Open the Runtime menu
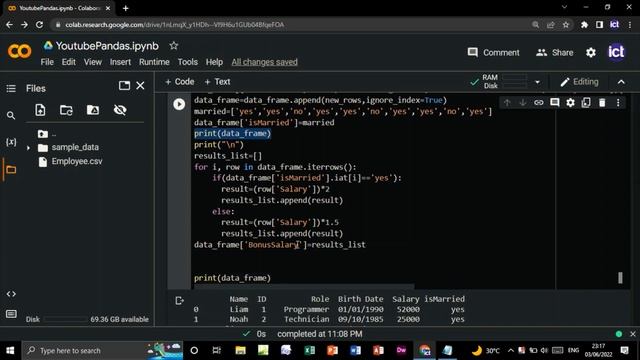640x360 pixels. tap(154, 62)
